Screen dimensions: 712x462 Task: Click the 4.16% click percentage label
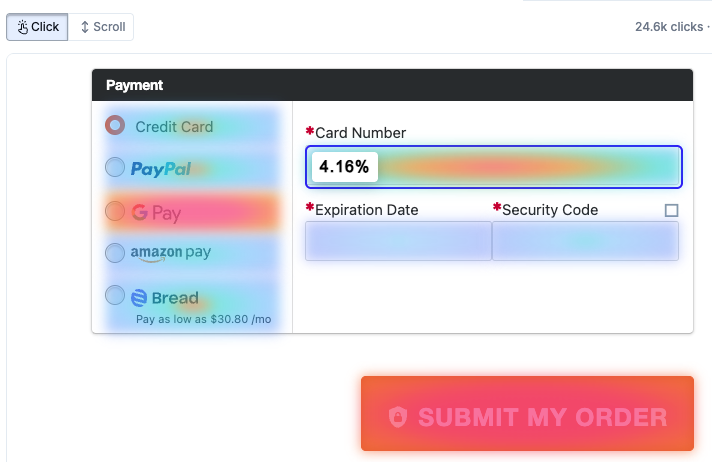click(x=344, y=167)
